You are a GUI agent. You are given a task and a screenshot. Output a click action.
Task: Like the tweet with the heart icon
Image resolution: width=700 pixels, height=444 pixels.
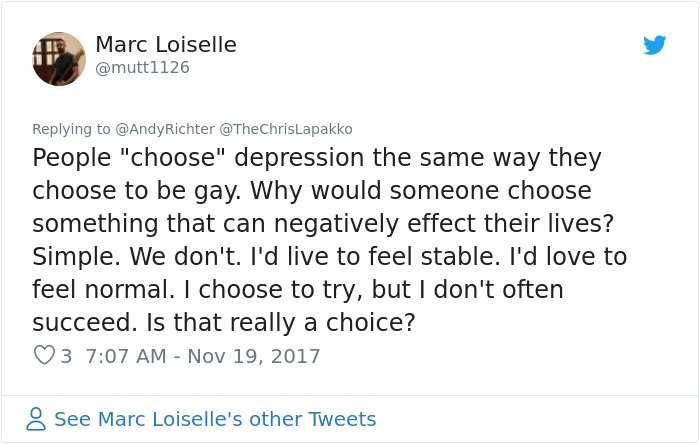click(44, 355)
